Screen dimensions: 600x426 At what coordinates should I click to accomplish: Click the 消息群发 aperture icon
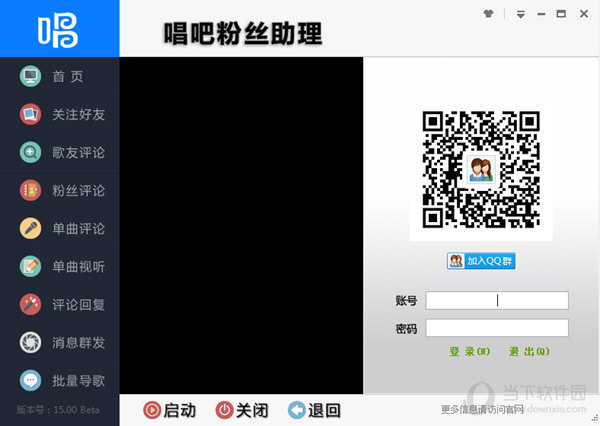30,342
